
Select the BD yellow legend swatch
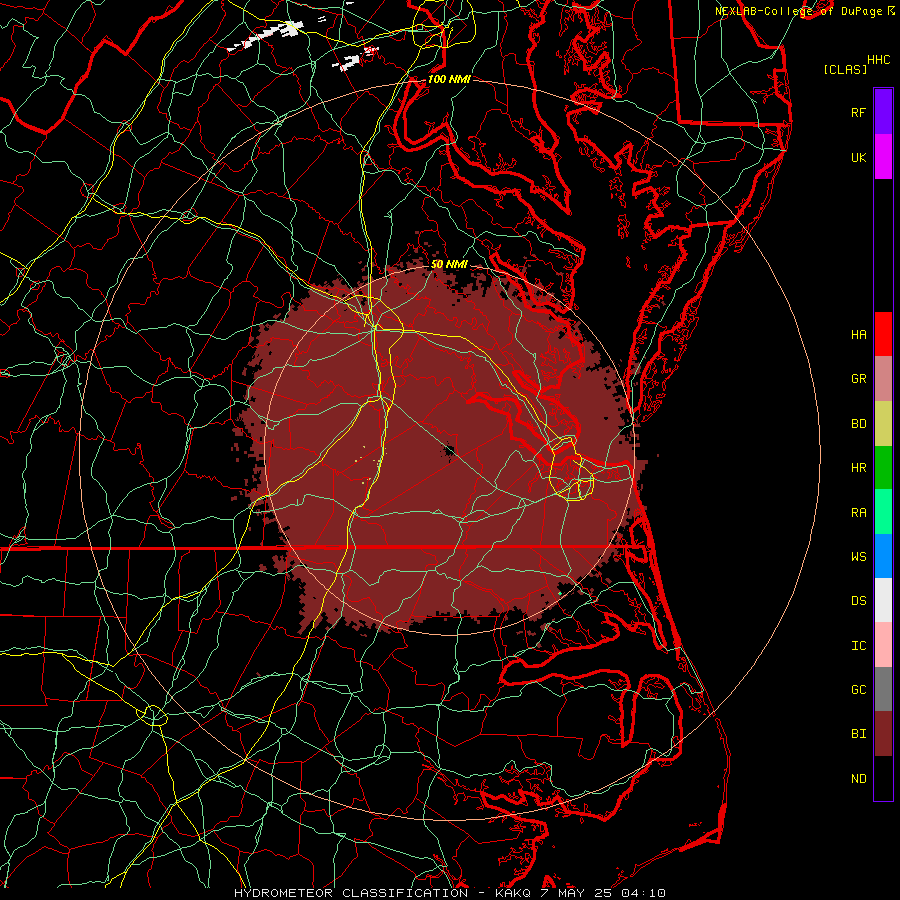click(883, 424)
